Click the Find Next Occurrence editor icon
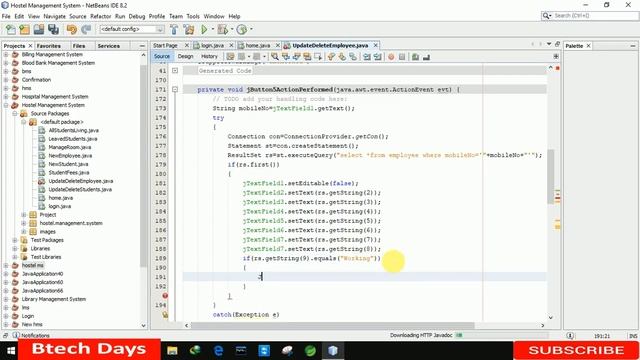640x360 pixels. pos(296,57)
